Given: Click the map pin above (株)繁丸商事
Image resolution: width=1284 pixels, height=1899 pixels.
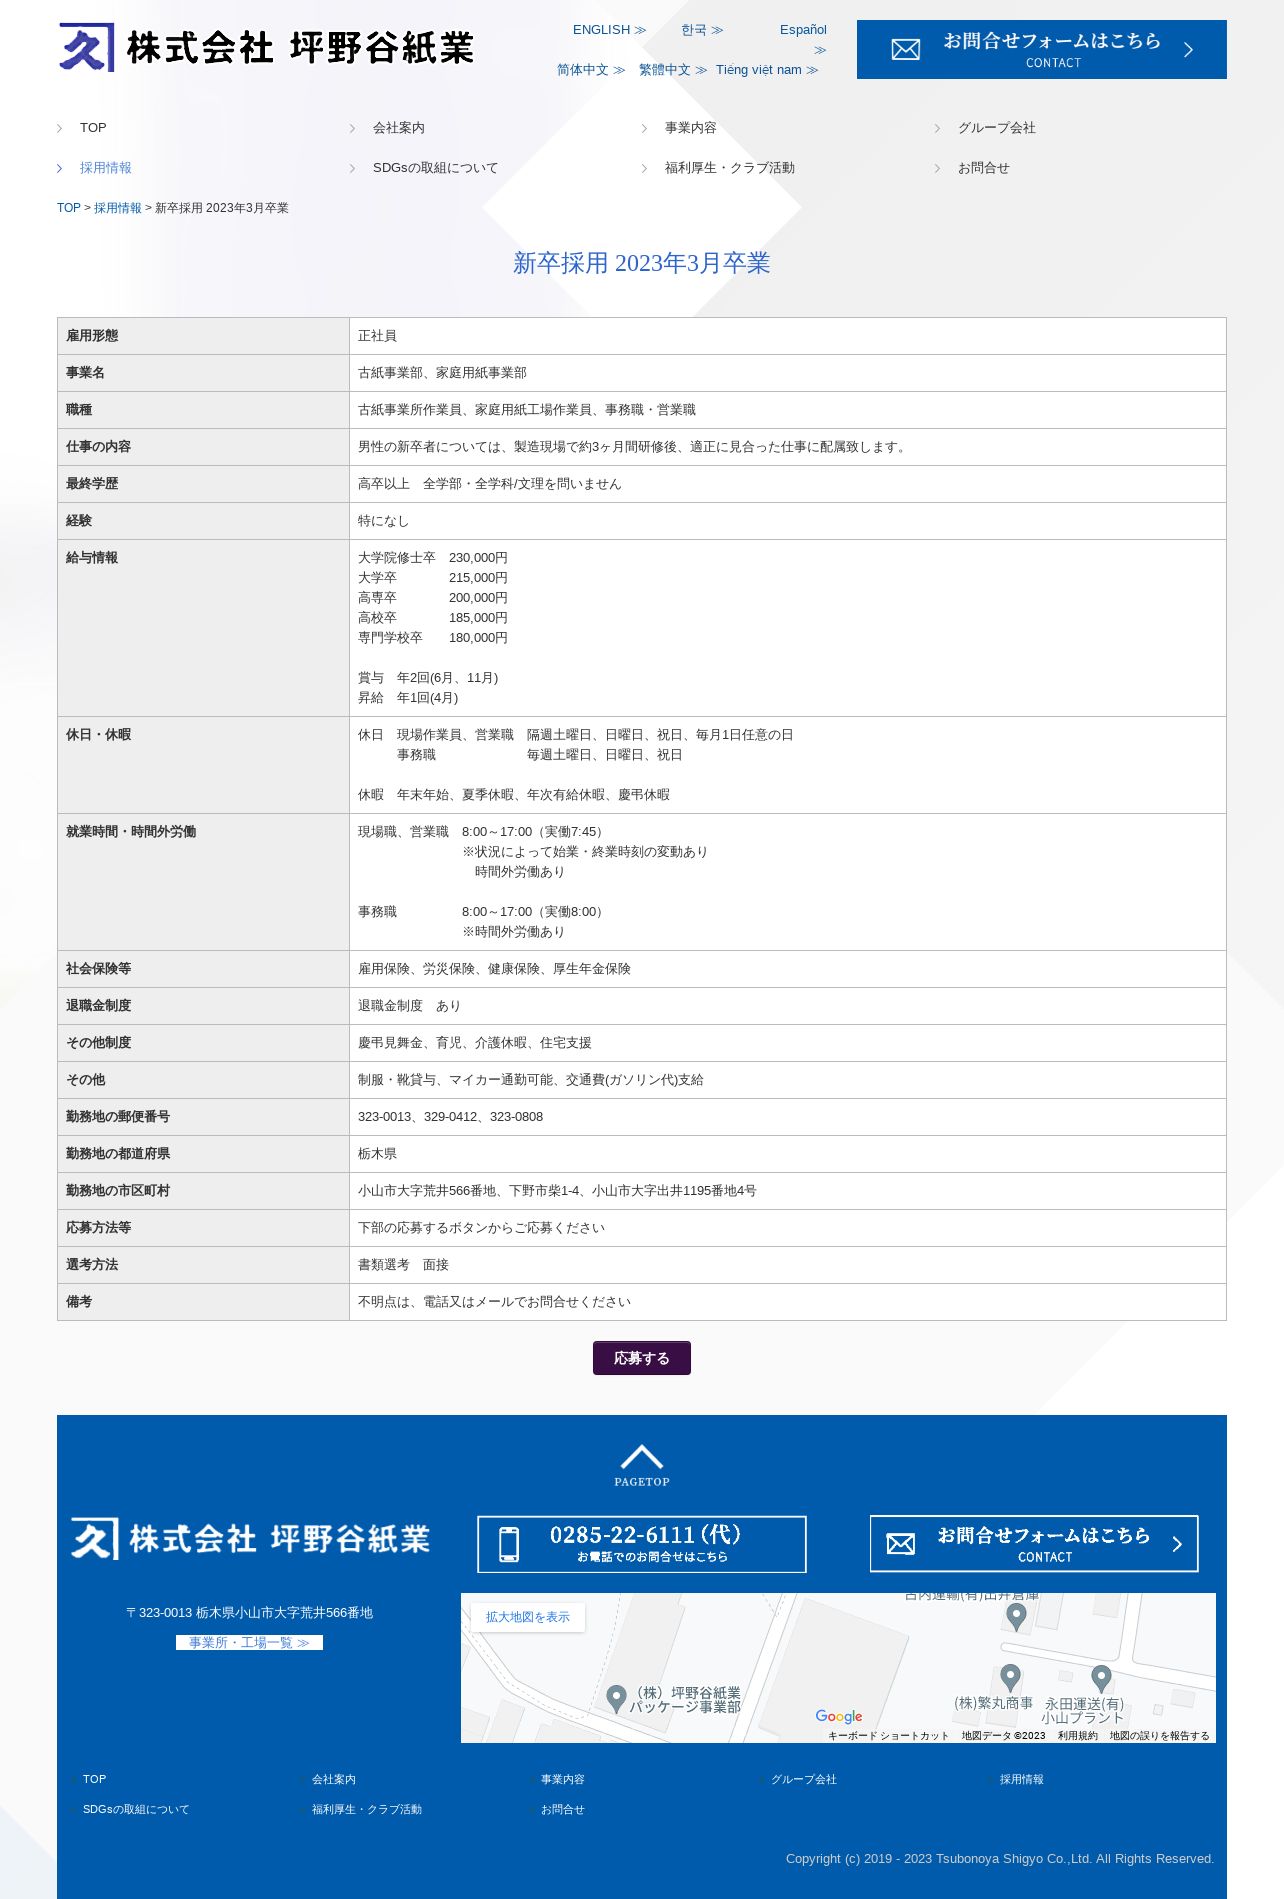Looking at the screenshot, I should [1010, 1677].
